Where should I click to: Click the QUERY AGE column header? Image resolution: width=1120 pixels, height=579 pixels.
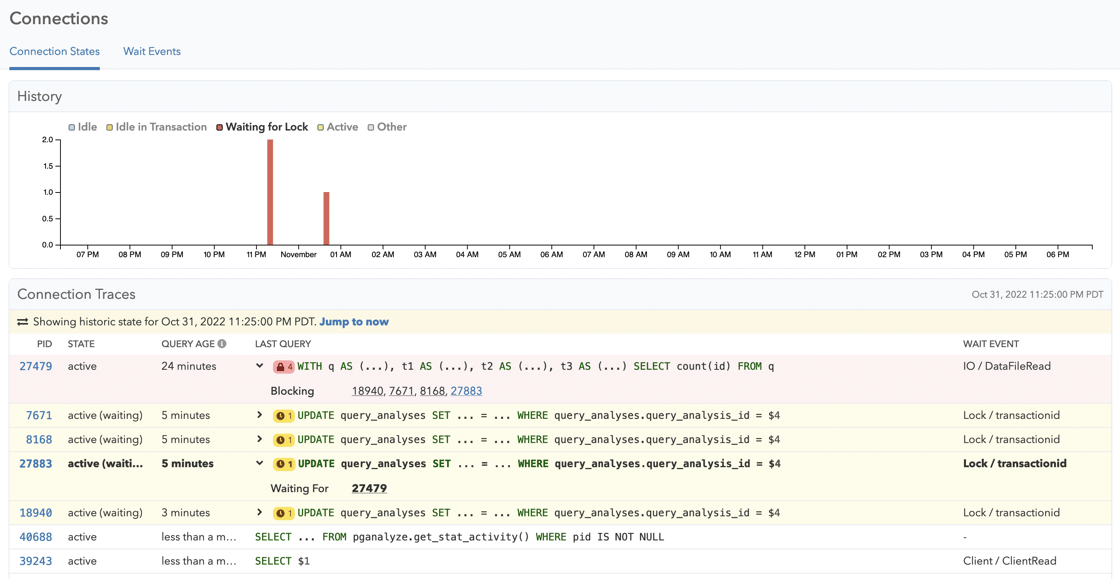pos(189,344)
